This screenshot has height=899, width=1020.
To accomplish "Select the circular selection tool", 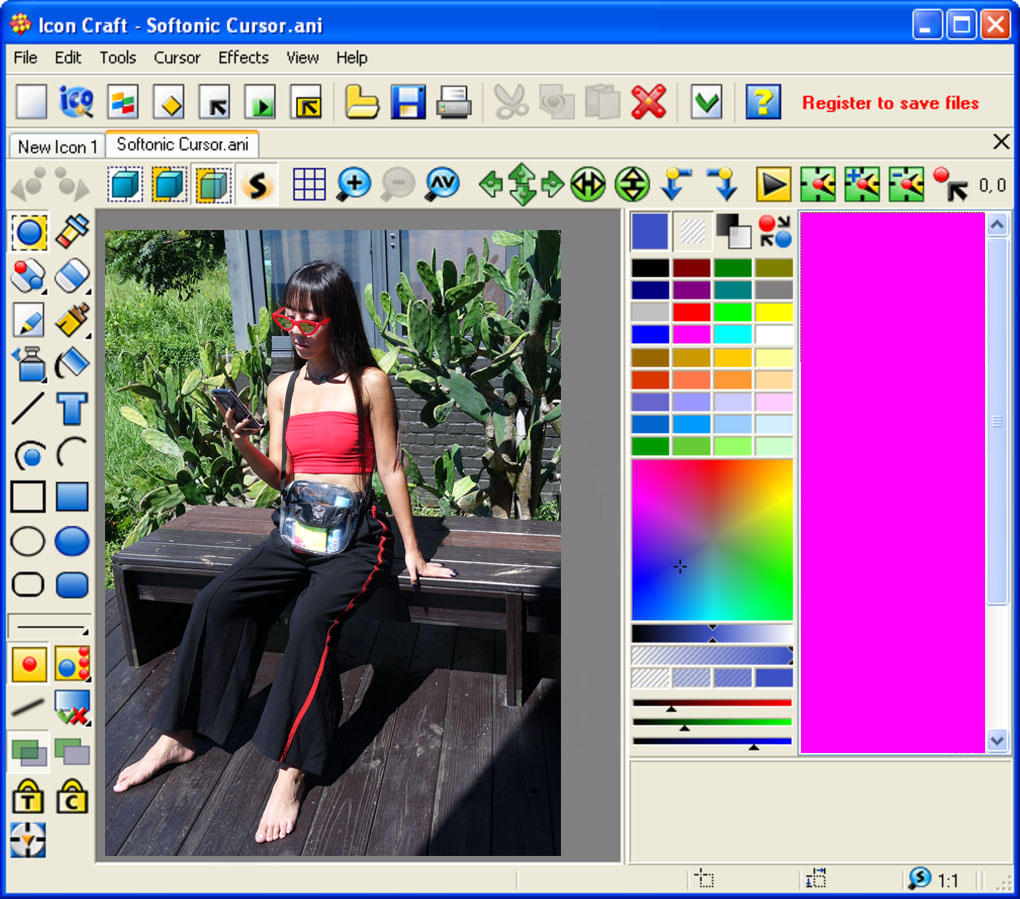I will 29,232.
